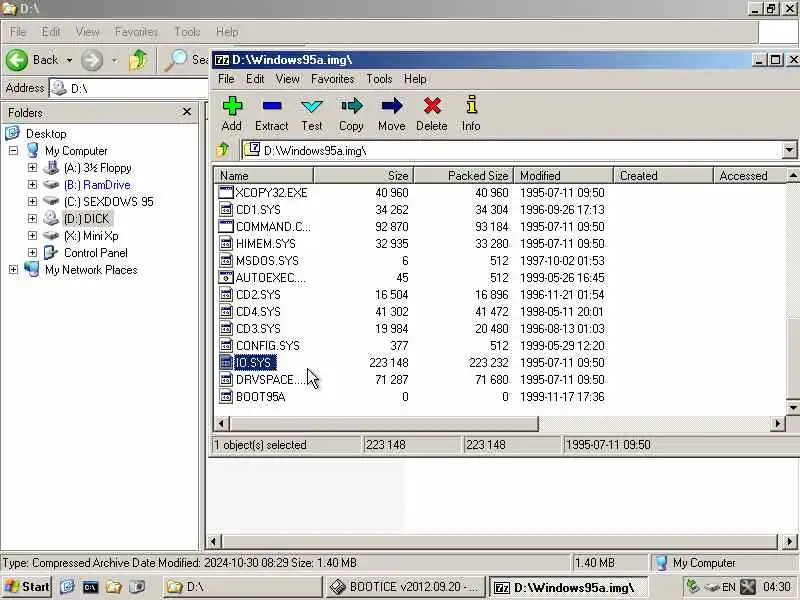Click the Copy toolbar icon in 7-Zip
The height and width of the screenshot is (600, 800).
tap(352, 106)
